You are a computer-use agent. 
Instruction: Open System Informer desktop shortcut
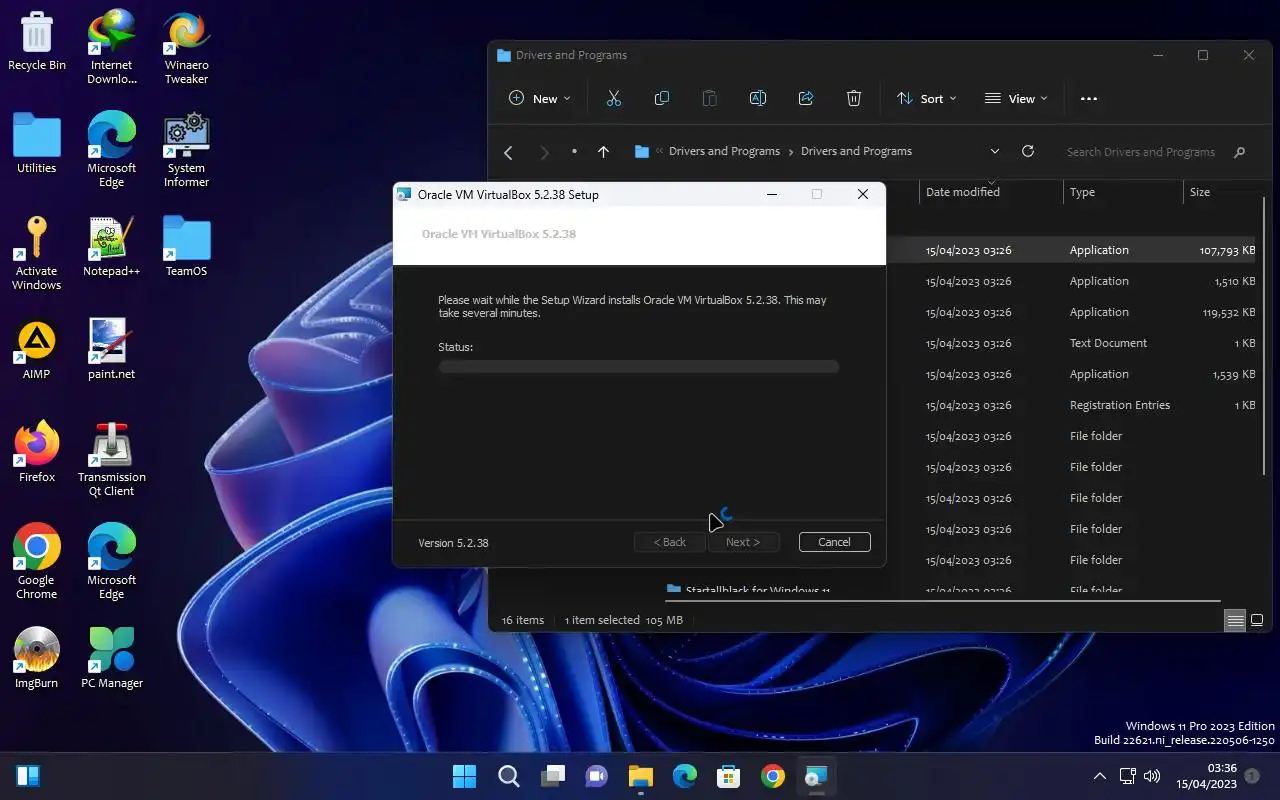point(187,150)
